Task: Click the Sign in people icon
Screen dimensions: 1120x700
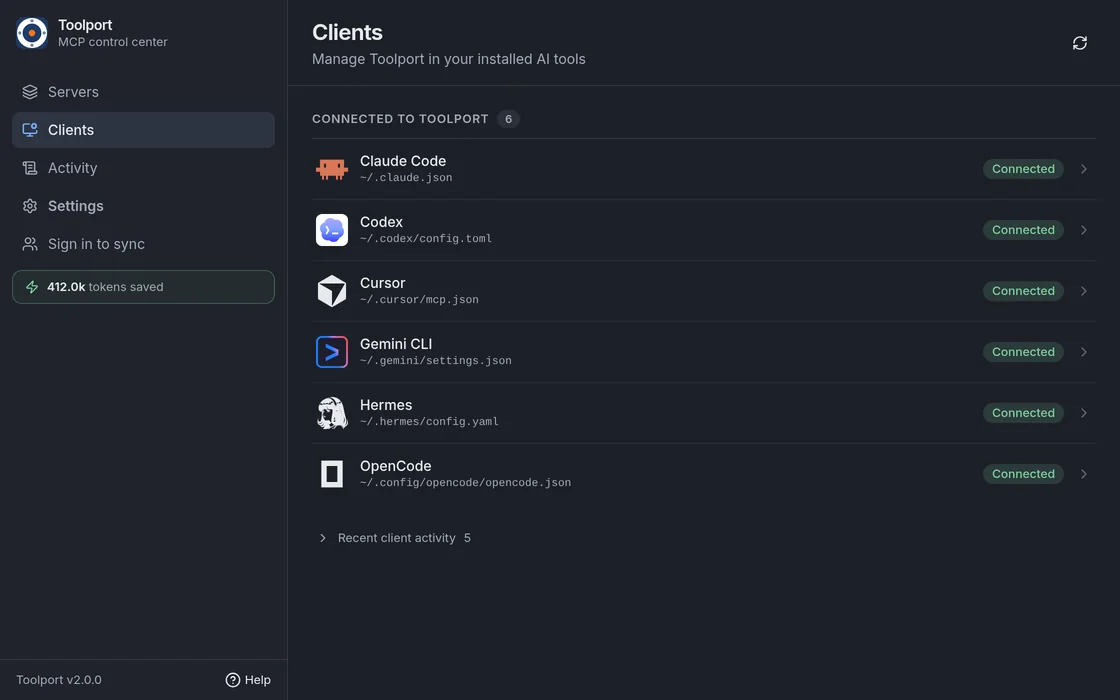Action: [x=30, y=244]
